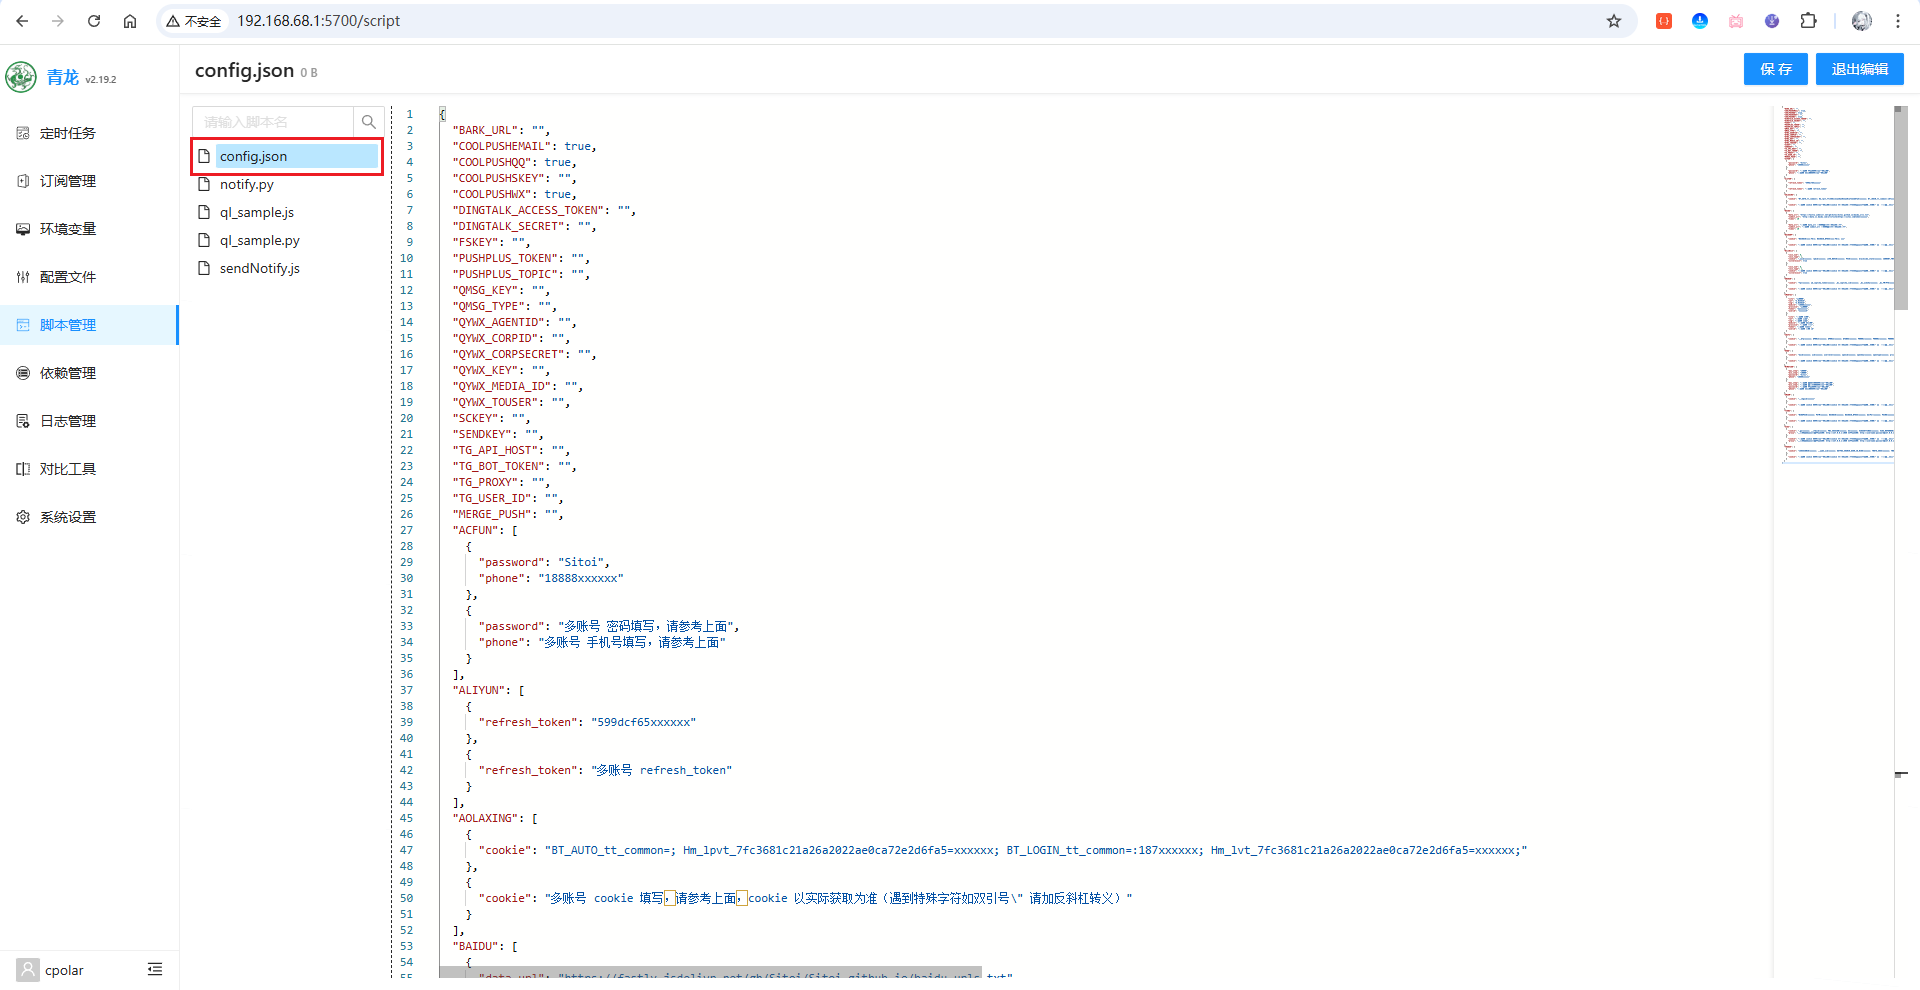
Task: Select sendNotify.js in file list
Action: [x=260, y=268]
